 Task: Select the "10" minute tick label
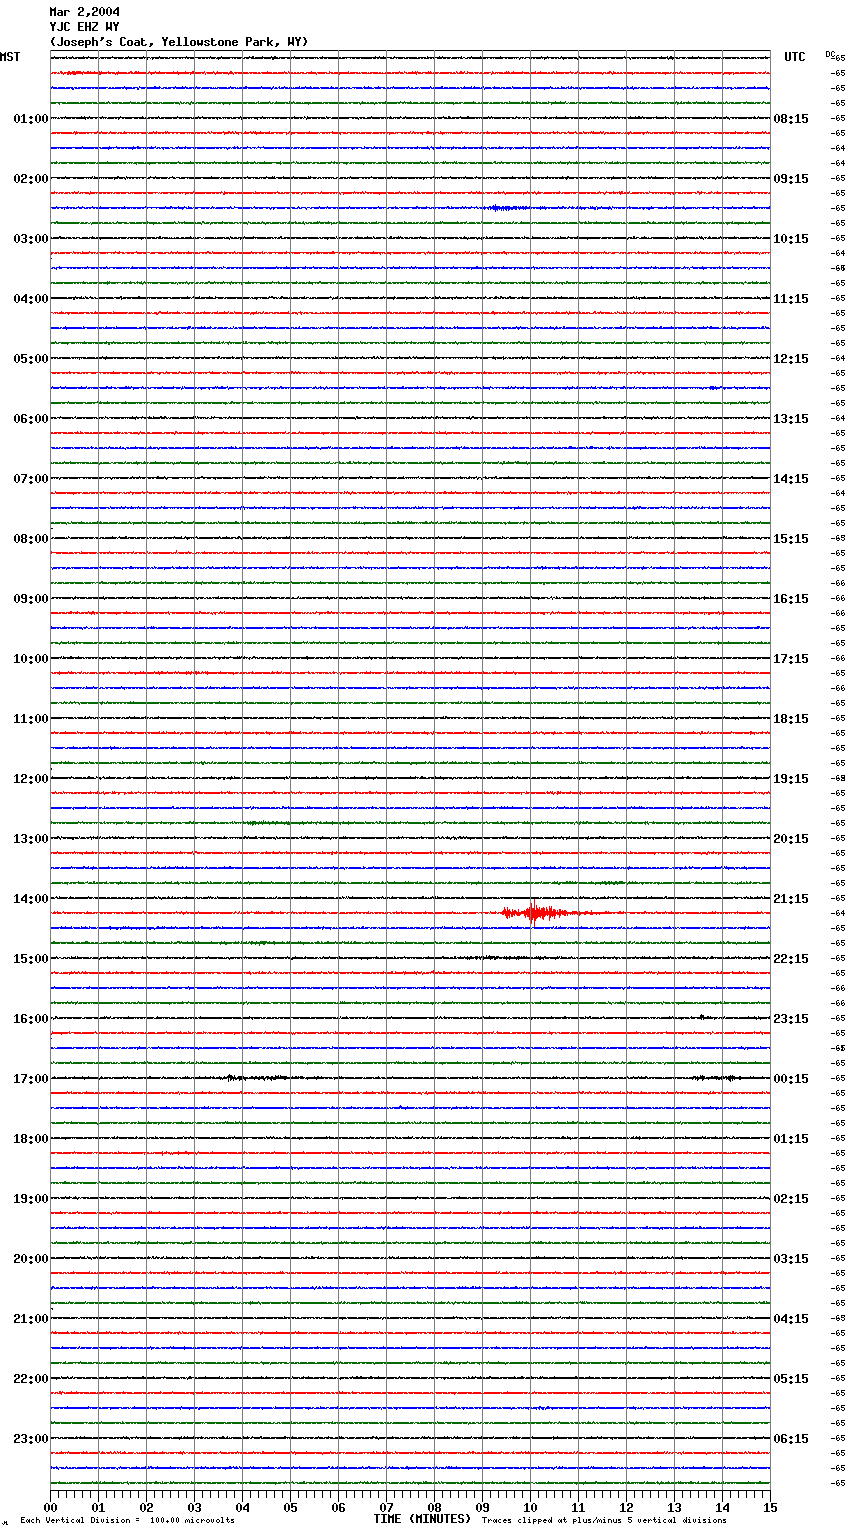coord(530,1507)
